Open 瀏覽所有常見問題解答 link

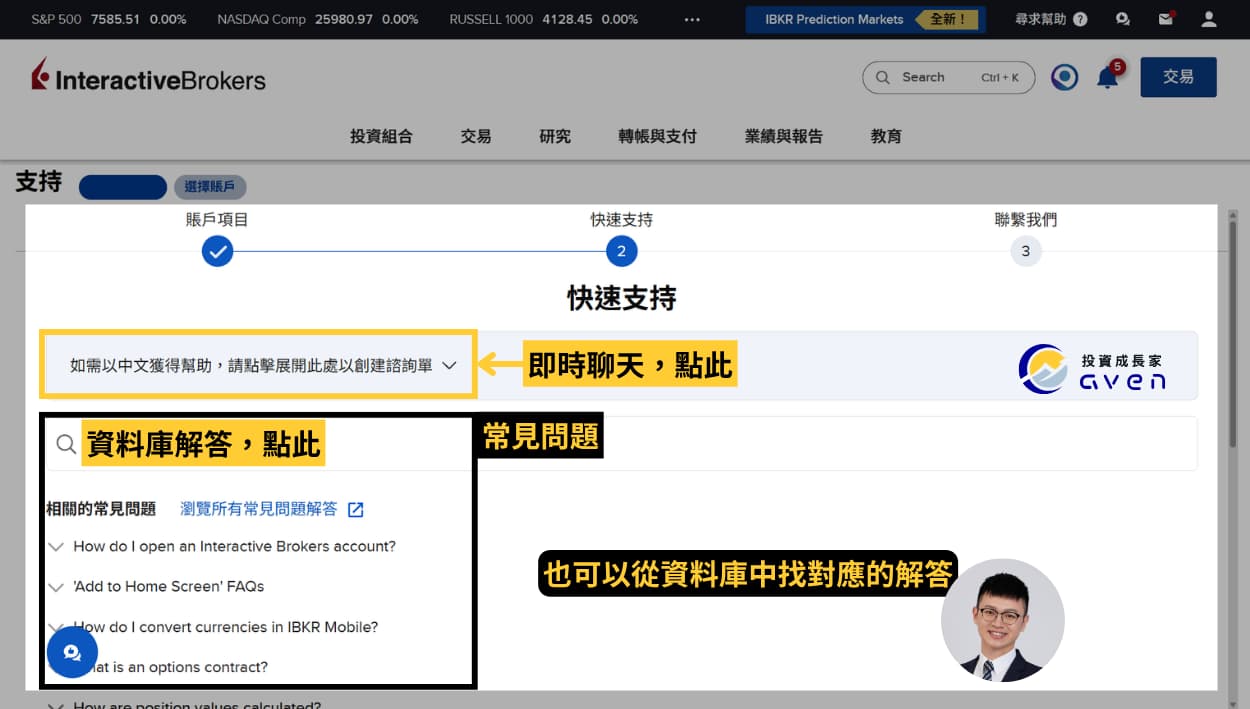258,509
